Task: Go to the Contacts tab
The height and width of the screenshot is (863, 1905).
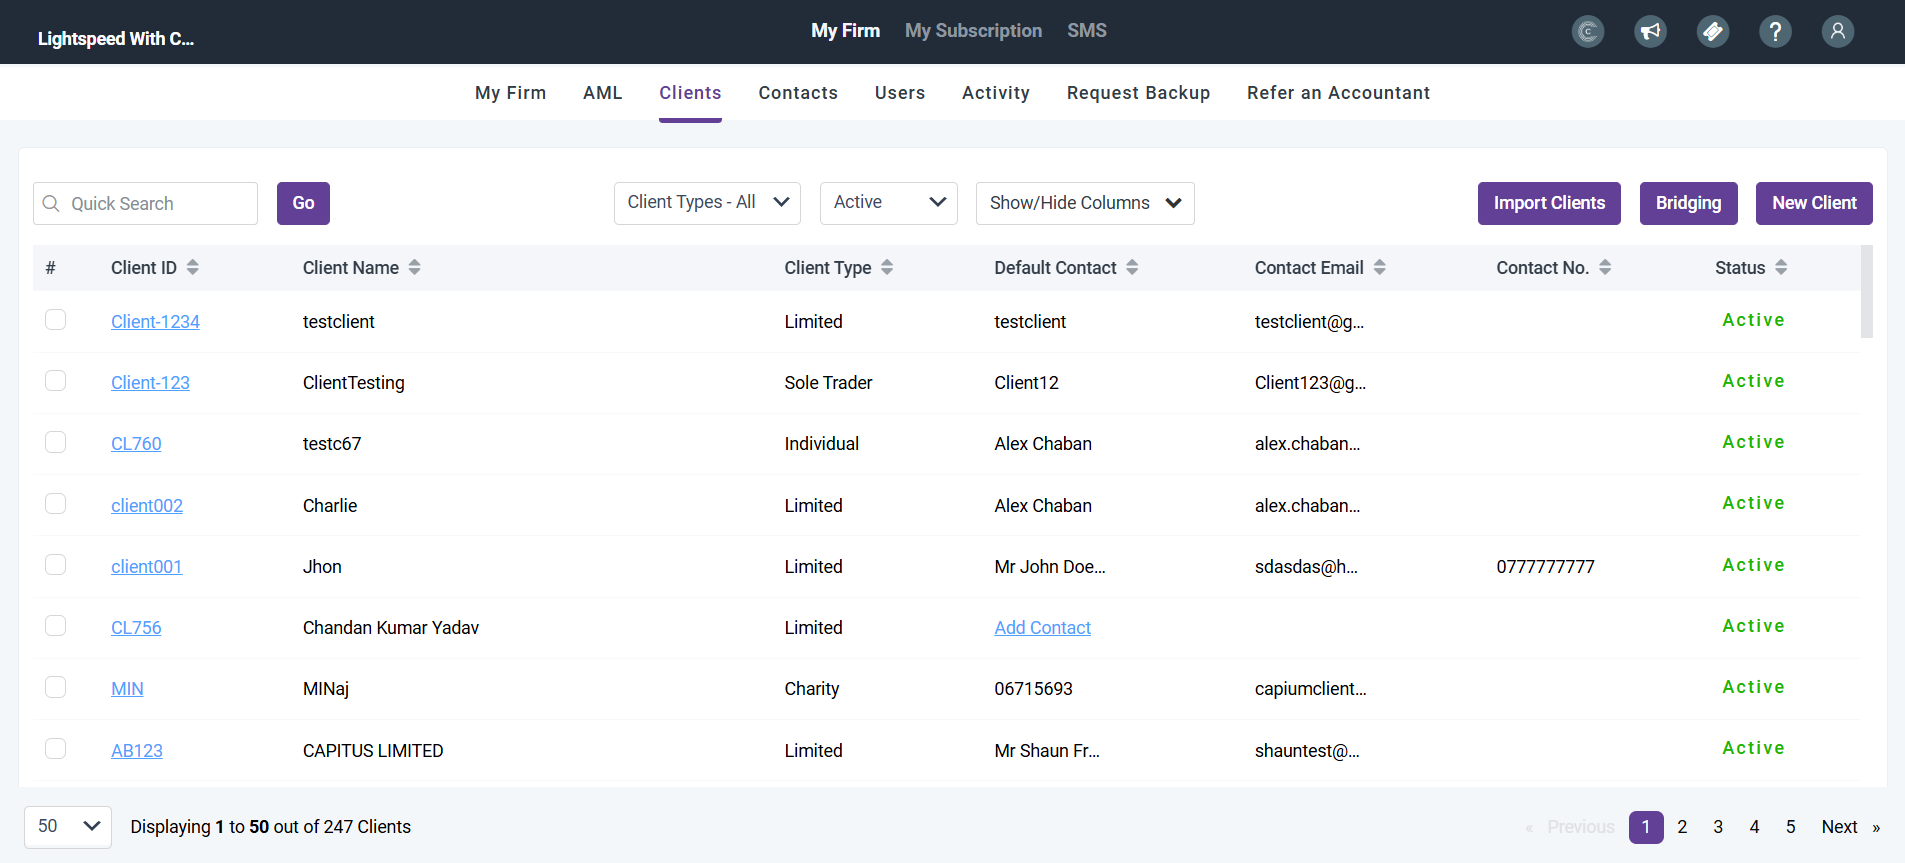Action: pos(798,93)
